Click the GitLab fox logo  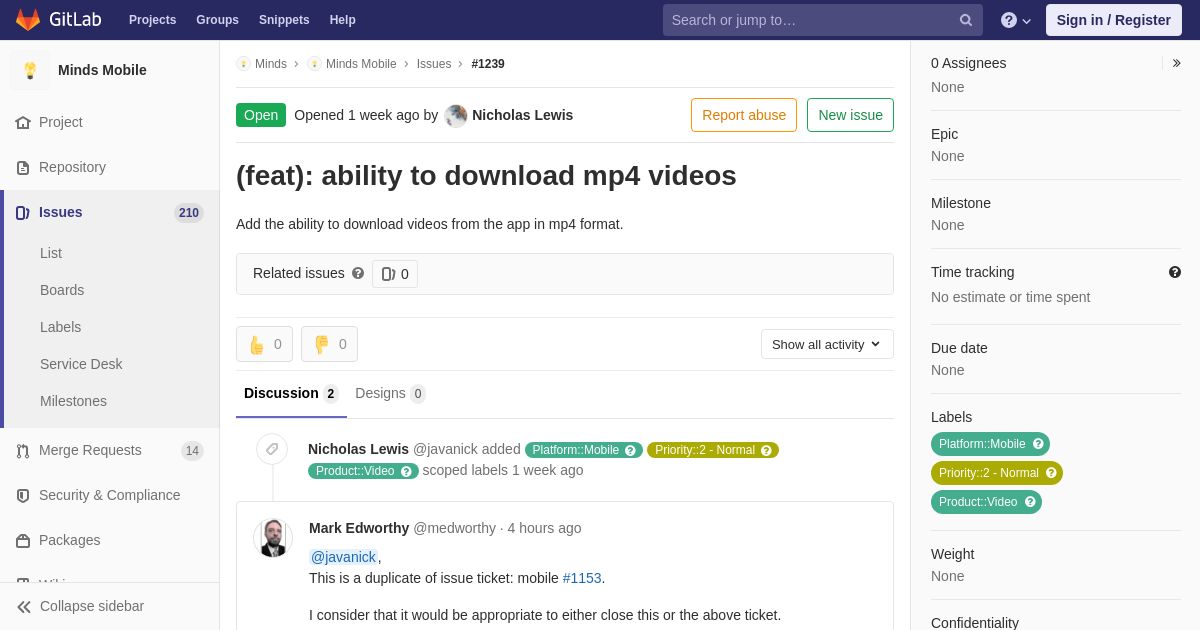(28, 20)
